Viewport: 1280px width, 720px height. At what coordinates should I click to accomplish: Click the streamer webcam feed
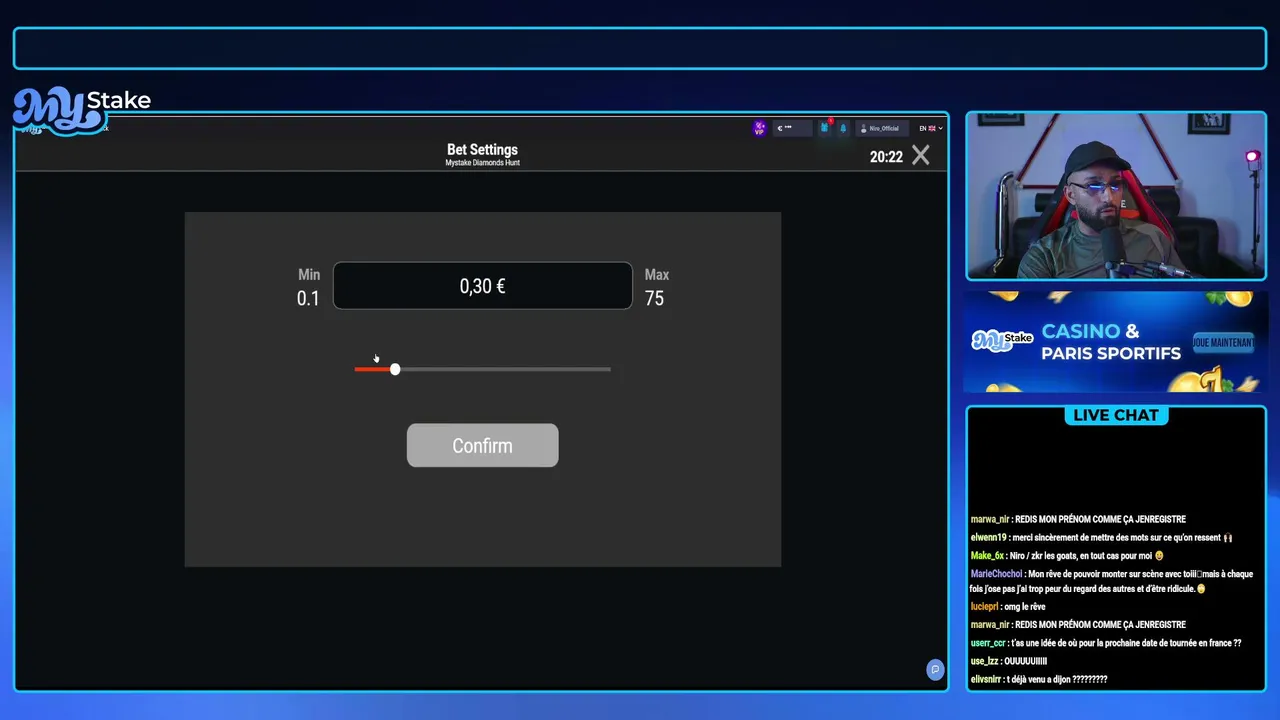click(1116, 196)
